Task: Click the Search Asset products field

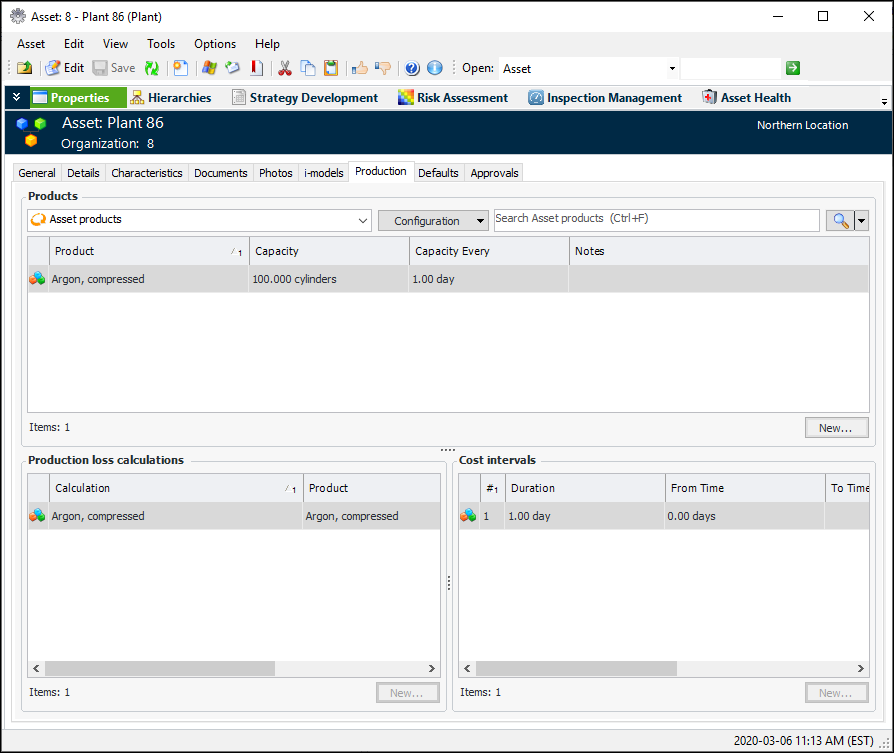Action: click(656, 219)
